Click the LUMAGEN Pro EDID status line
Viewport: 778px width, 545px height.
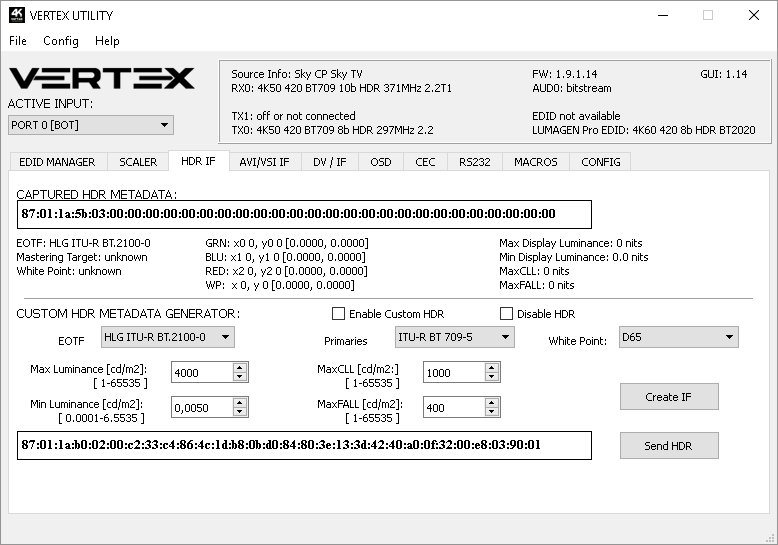pyautogui.click(x=644, y=130)
